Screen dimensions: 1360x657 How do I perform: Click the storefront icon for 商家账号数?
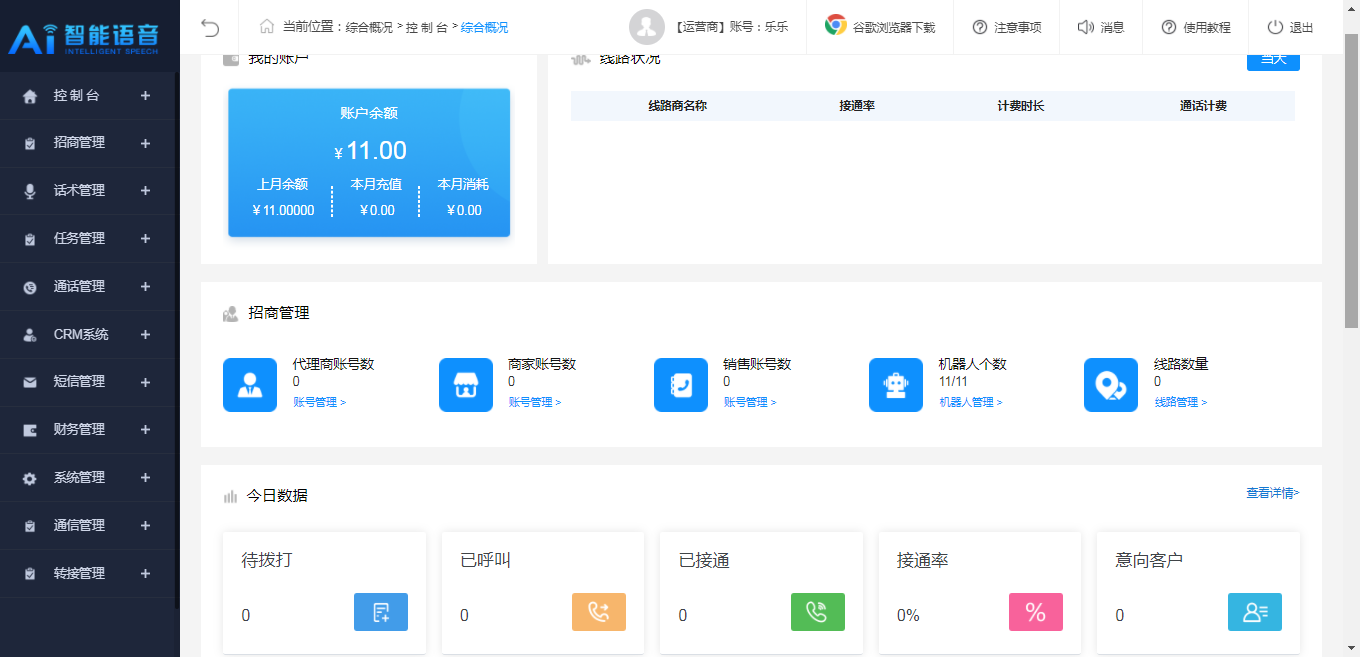point(466,385)
